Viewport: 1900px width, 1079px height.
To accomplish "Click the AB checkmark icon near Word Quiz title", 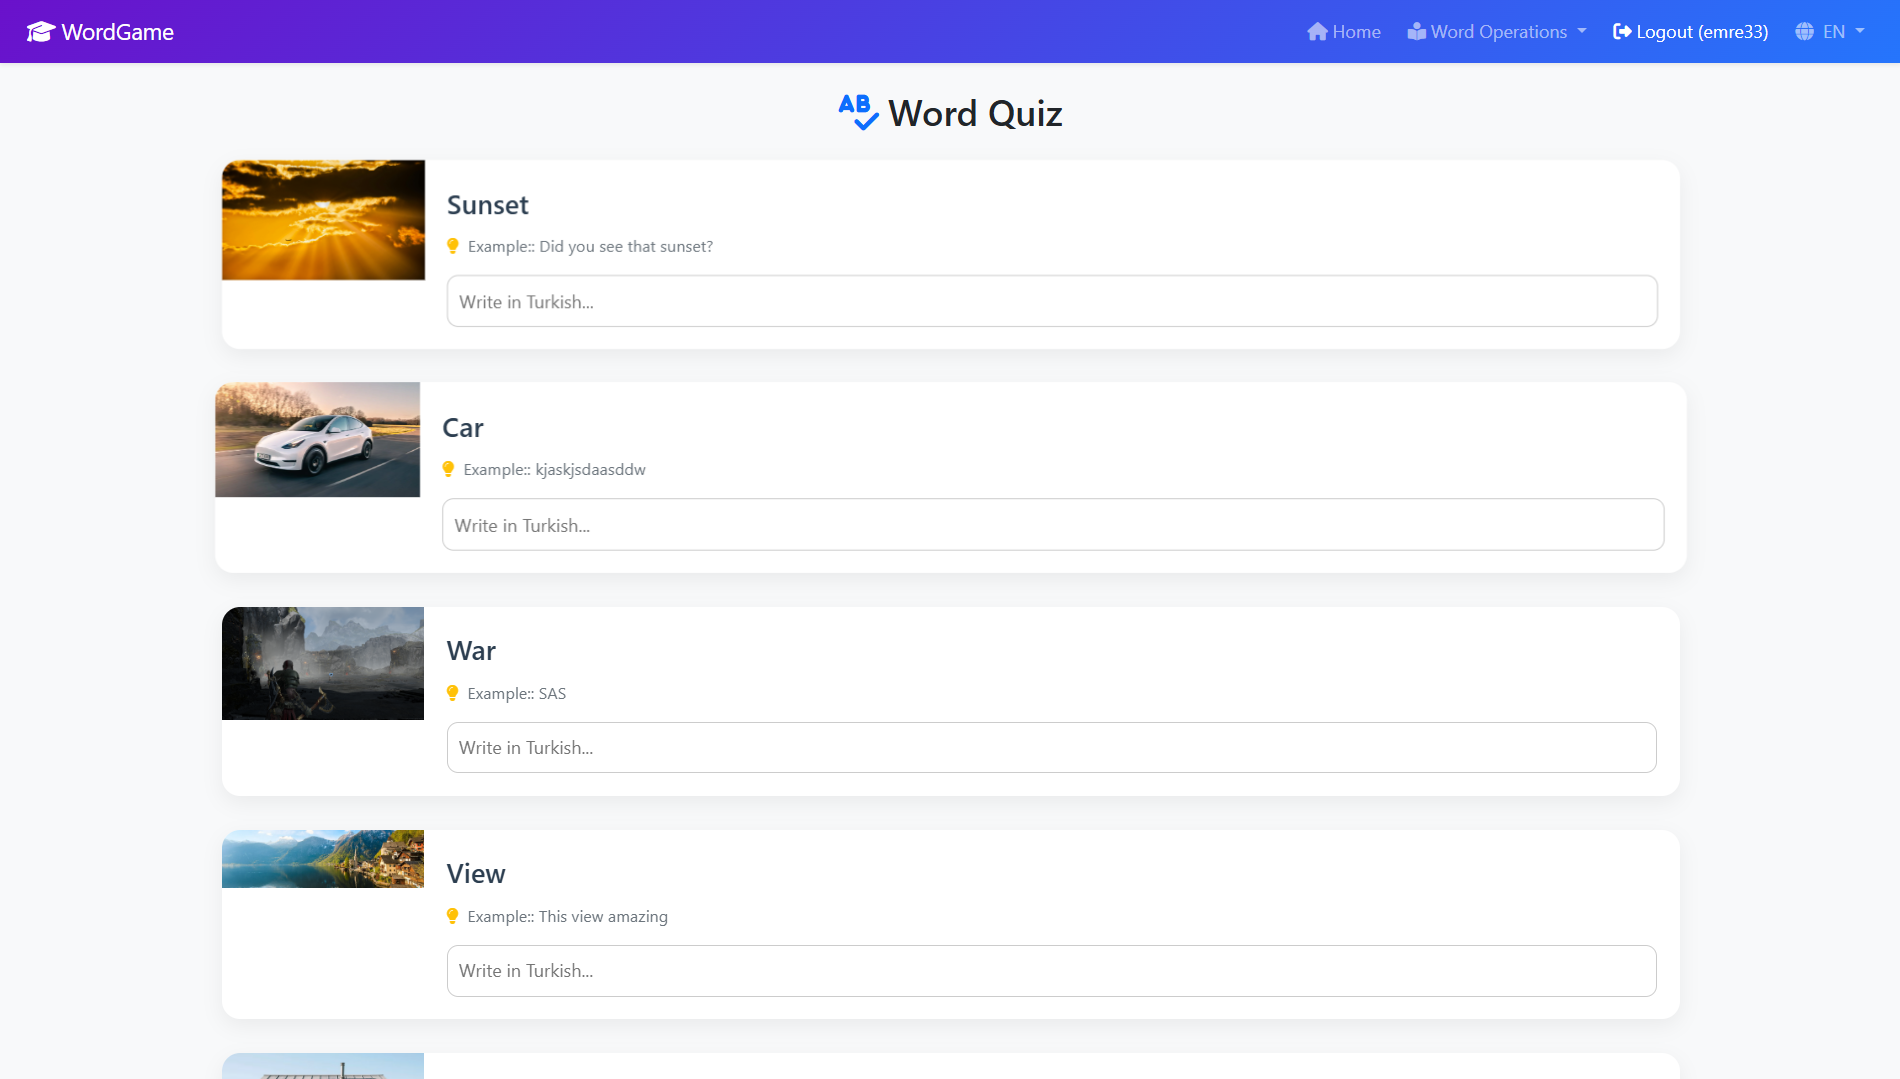I will click(x=857, y=112).
